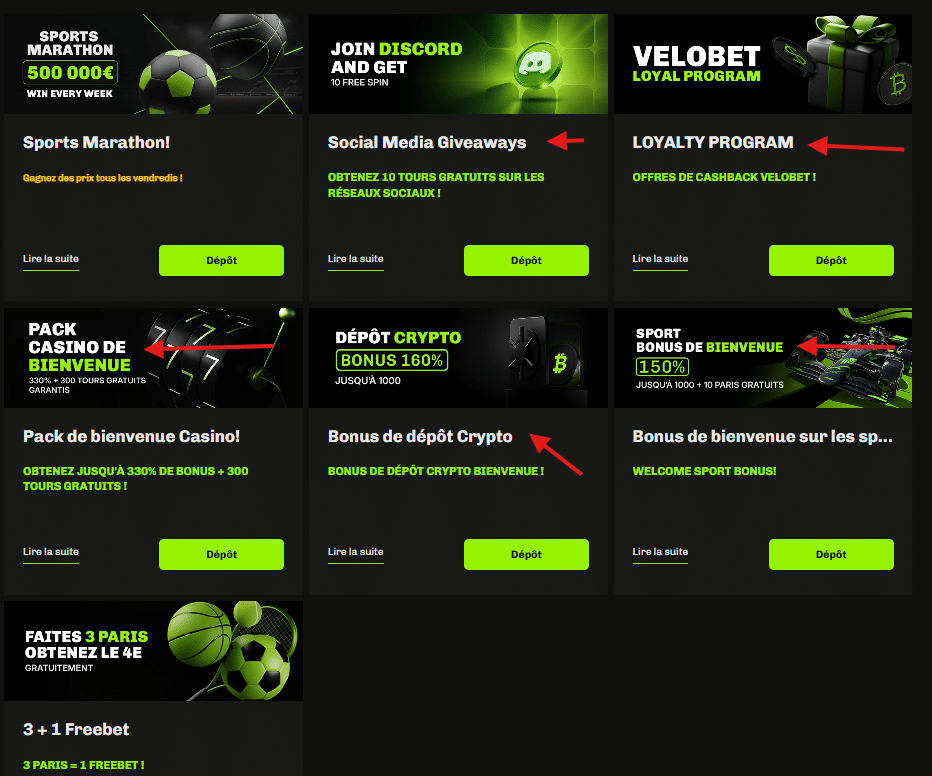Open the Velobet Loyal Program banner

tap(763, 64)
